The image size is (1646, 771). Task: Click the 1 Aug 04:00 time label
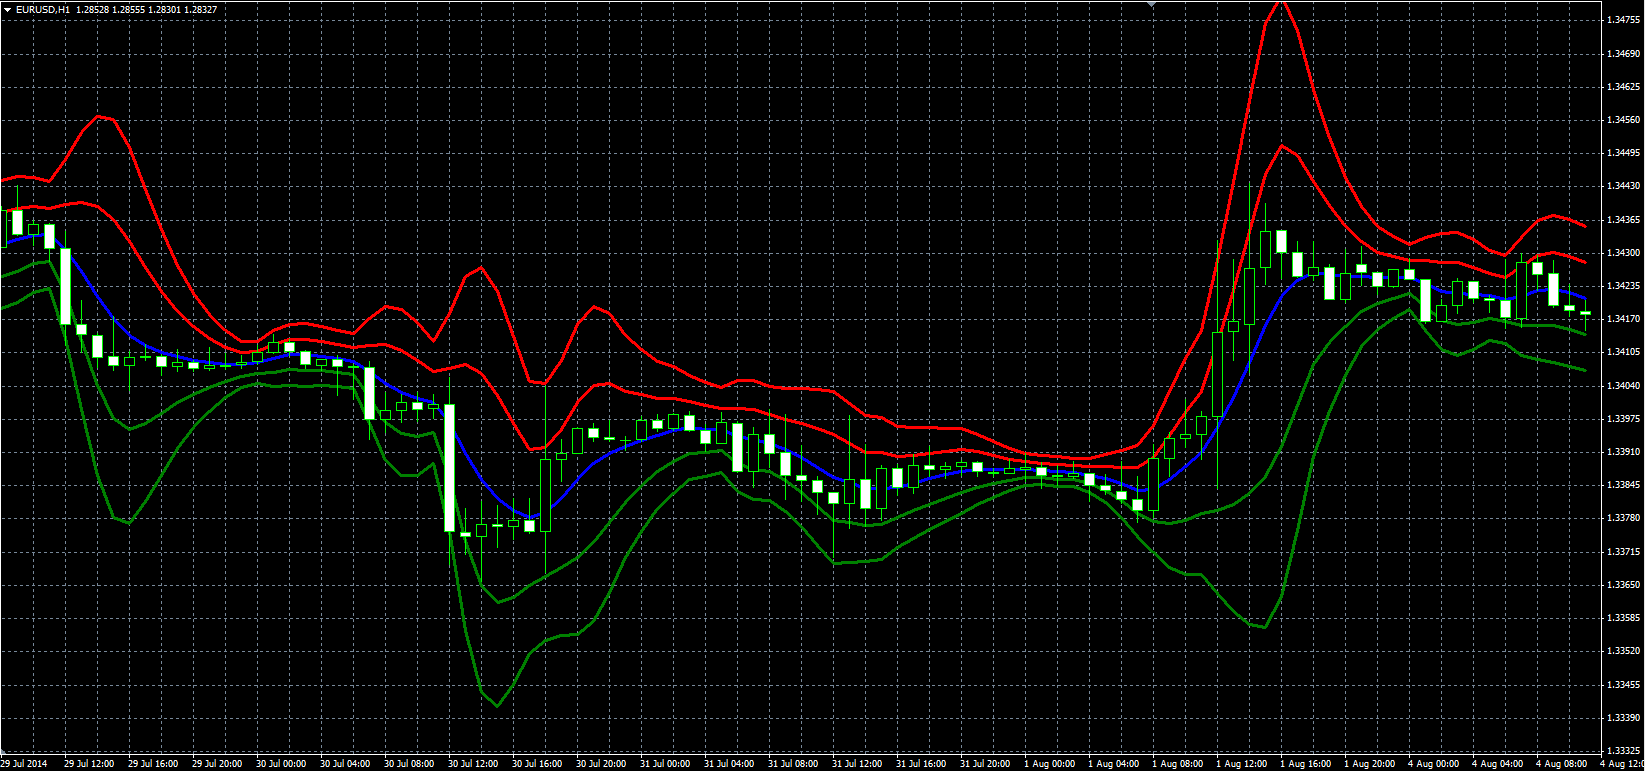click(x=1113, y=764)
